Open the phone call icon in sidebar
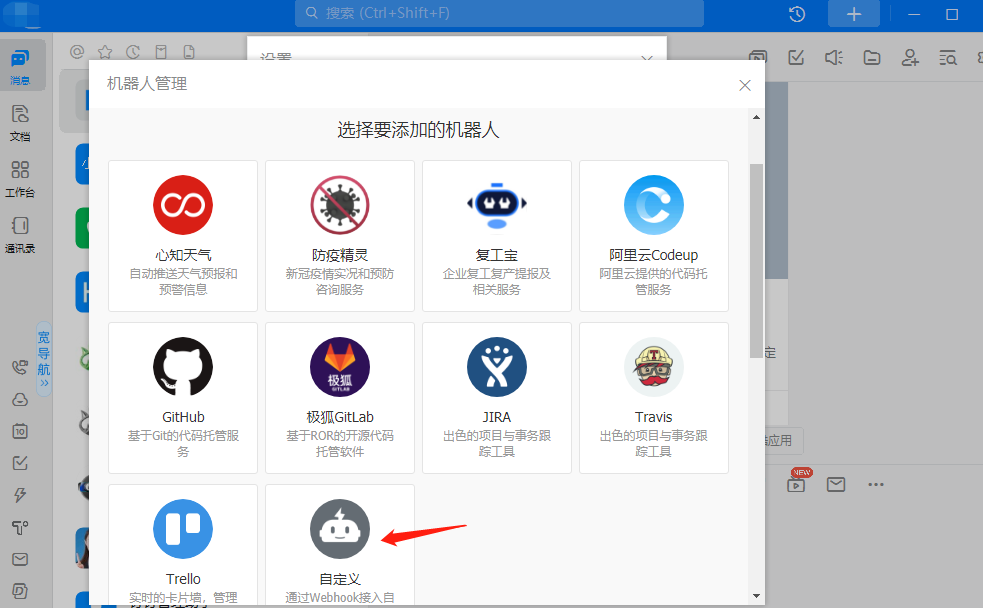Screen dimensions: 983x608 20,367
